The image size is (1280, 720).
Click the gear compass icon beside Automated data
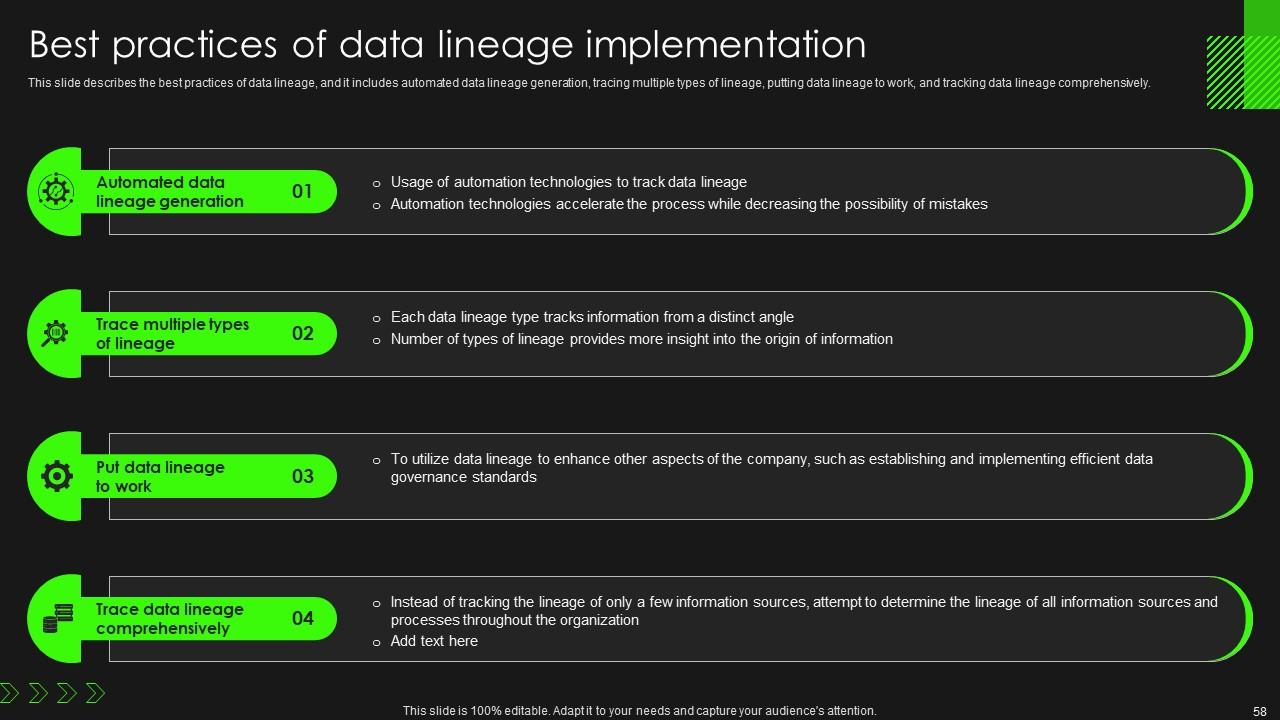56,191
